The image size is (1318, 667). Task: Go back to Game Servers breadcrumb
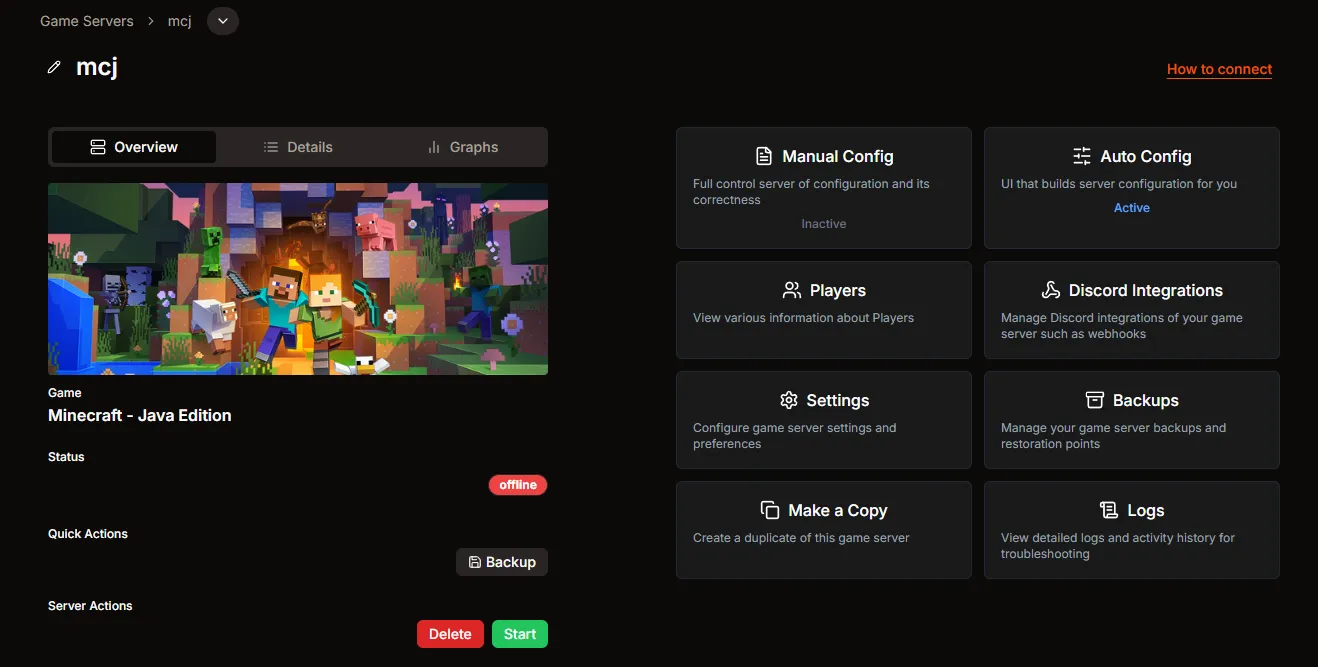click(86, 20)
